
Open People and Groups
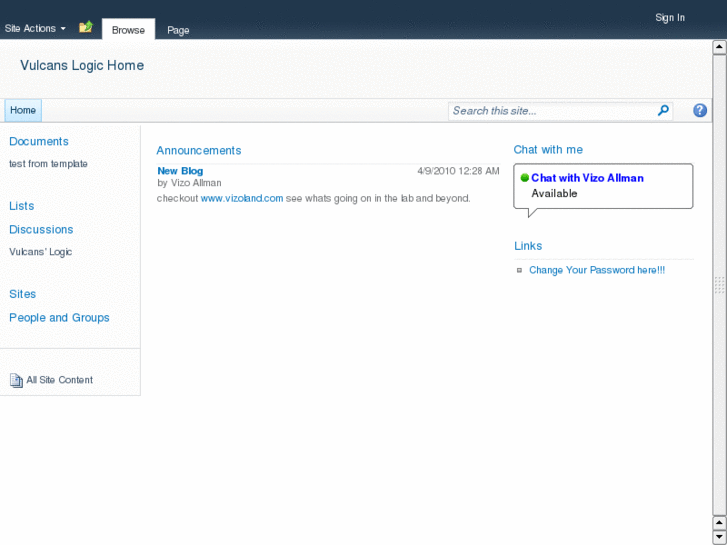[x=59, y=318]
